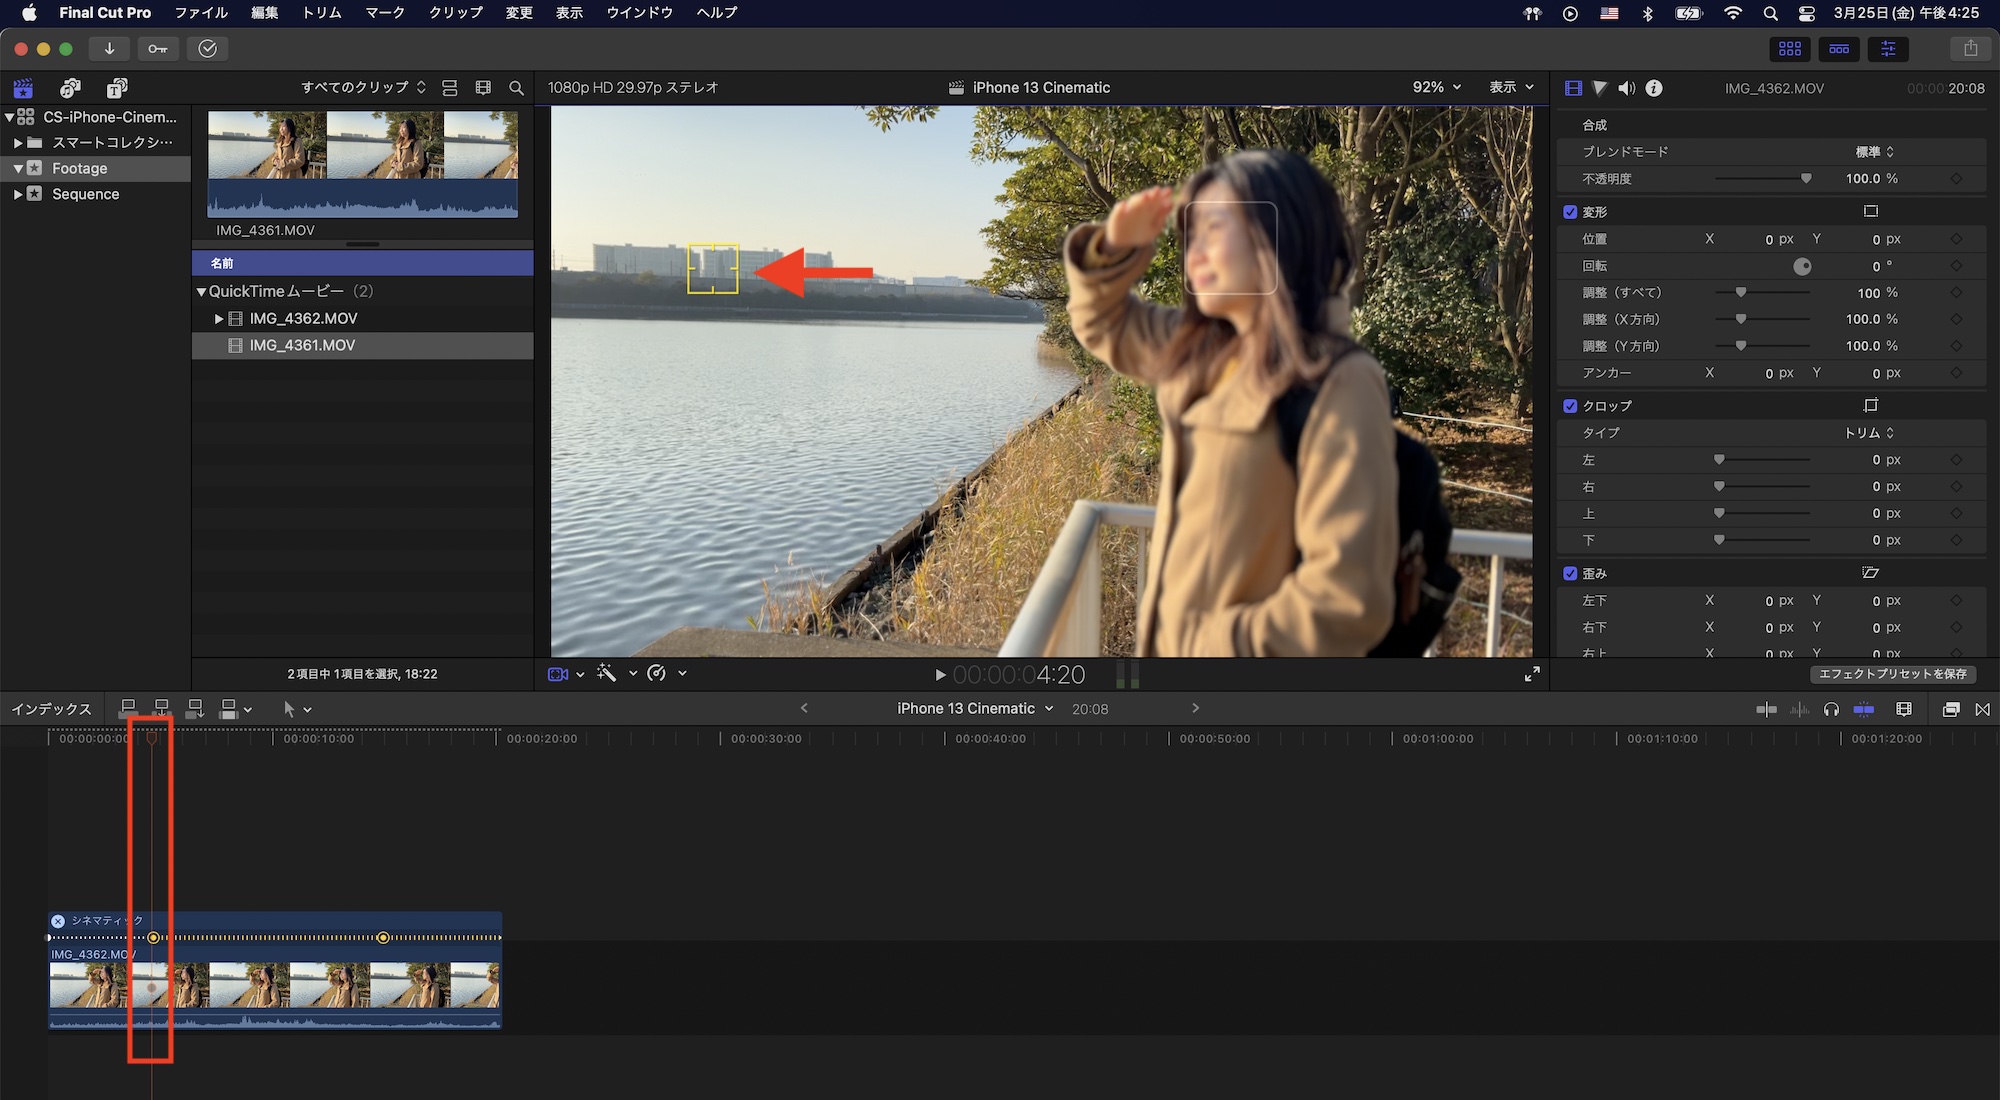This screenshot has width=2000, height=1100.
Task: Open the マーク menu
Action: point(384,13)
